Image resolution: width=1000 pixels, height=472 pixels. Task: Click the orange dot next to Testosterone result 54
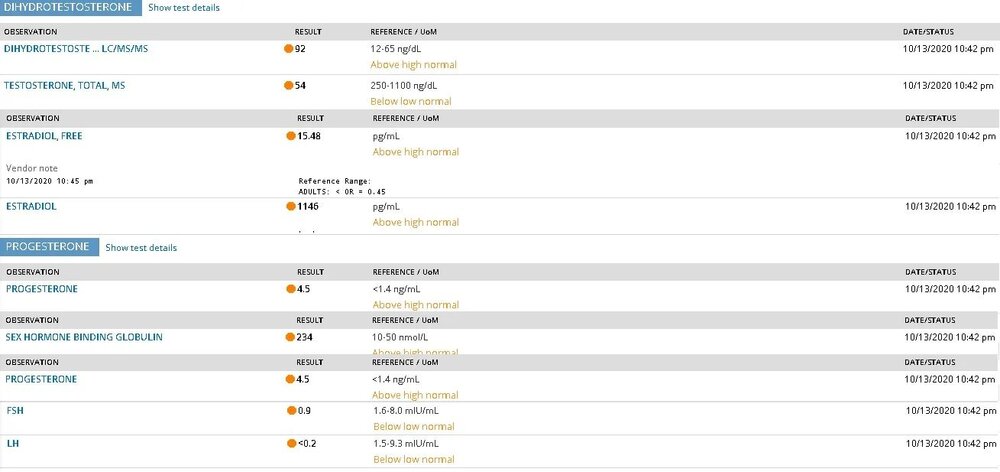point(288,85)
